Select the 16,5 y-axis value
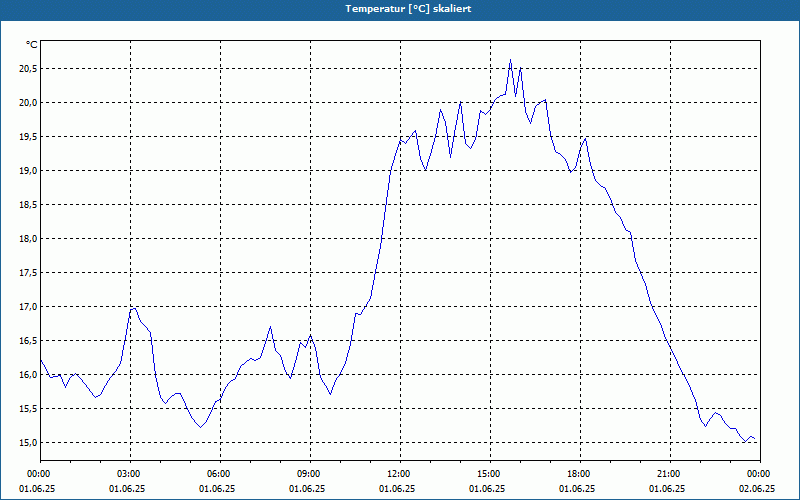800x500 pixels. [28, 341]
